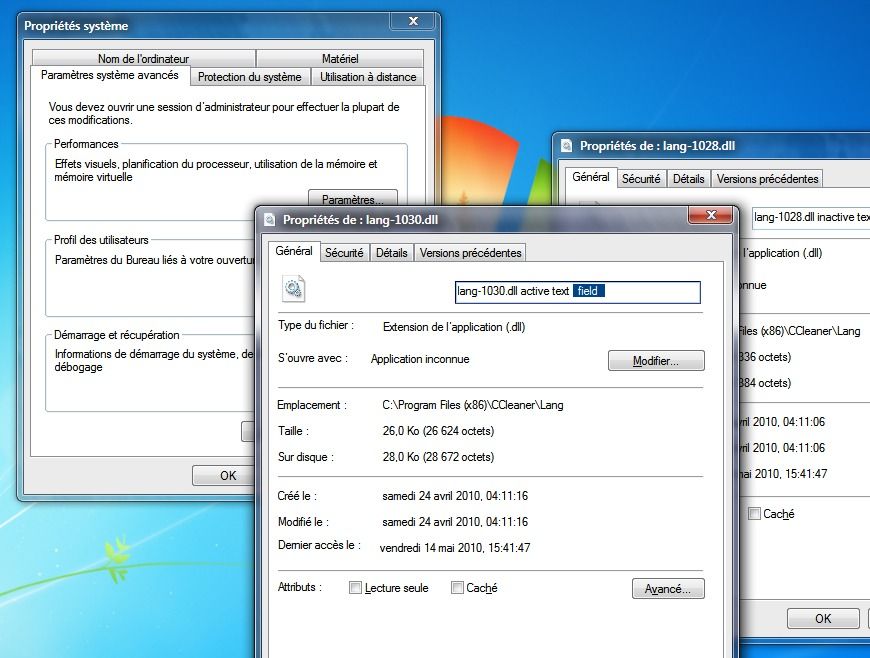Open the Protection du système tab

point(249,77)
